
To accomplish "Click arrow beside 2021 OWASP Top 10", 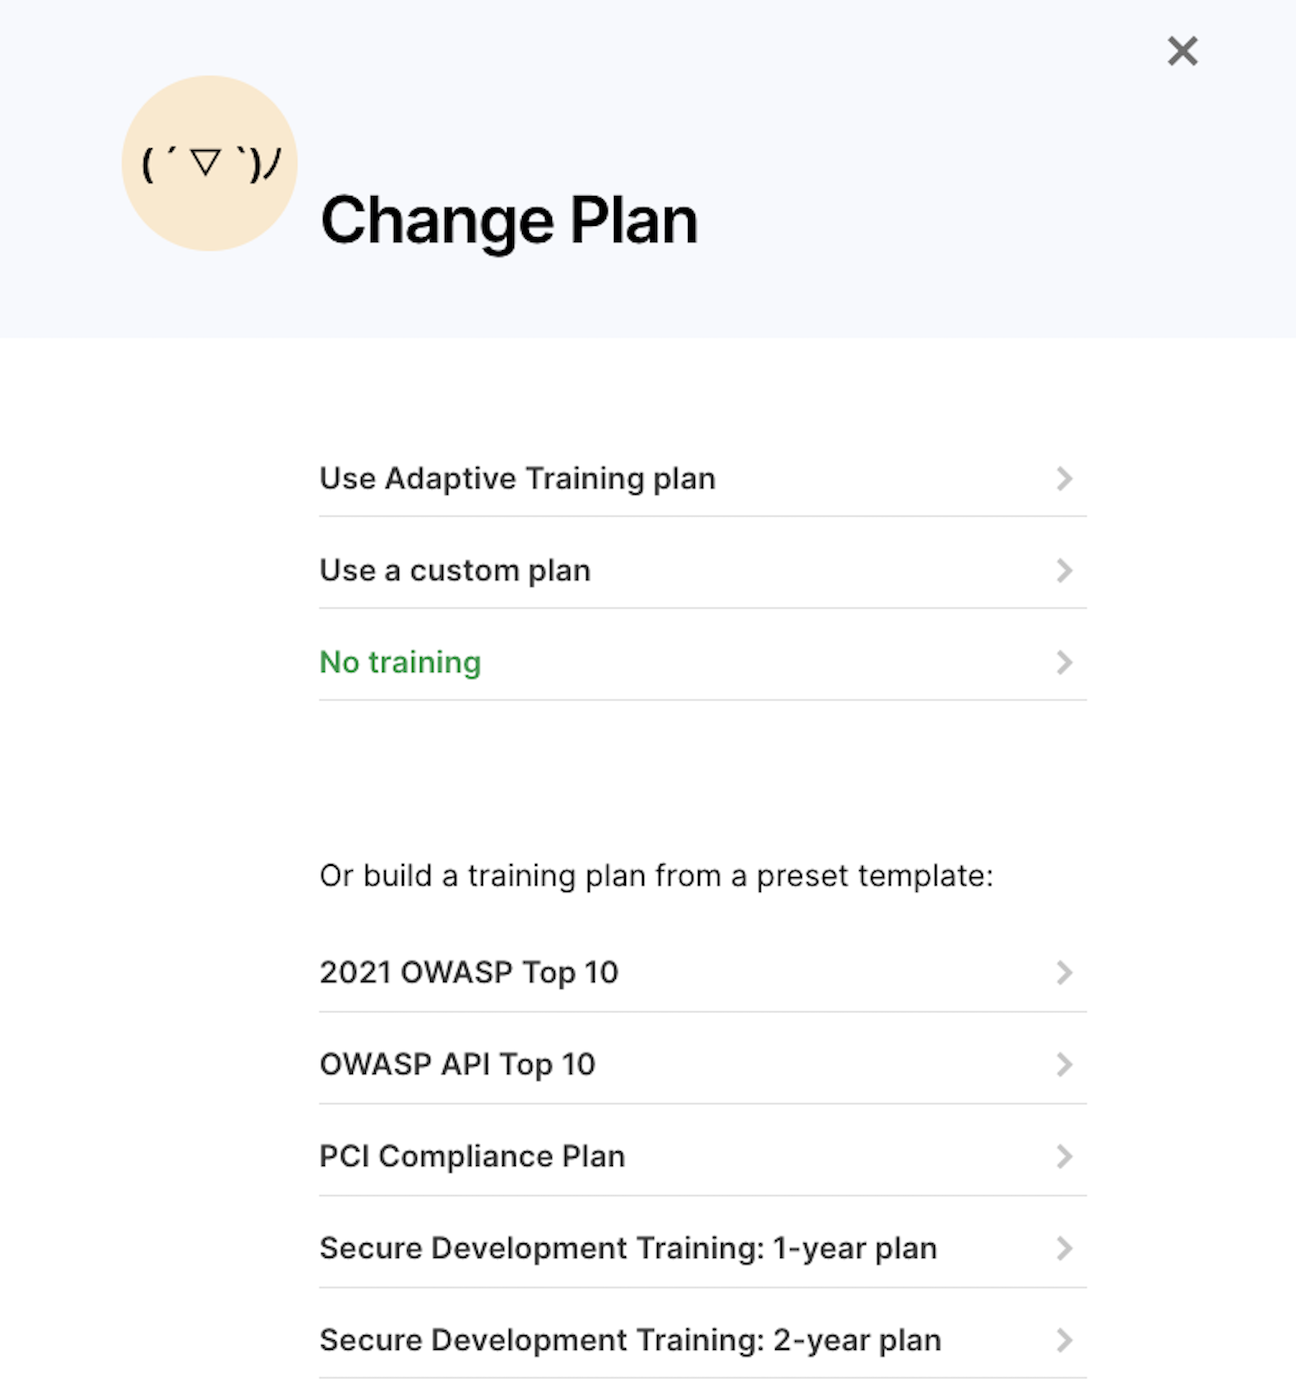I will [1064, 973].
